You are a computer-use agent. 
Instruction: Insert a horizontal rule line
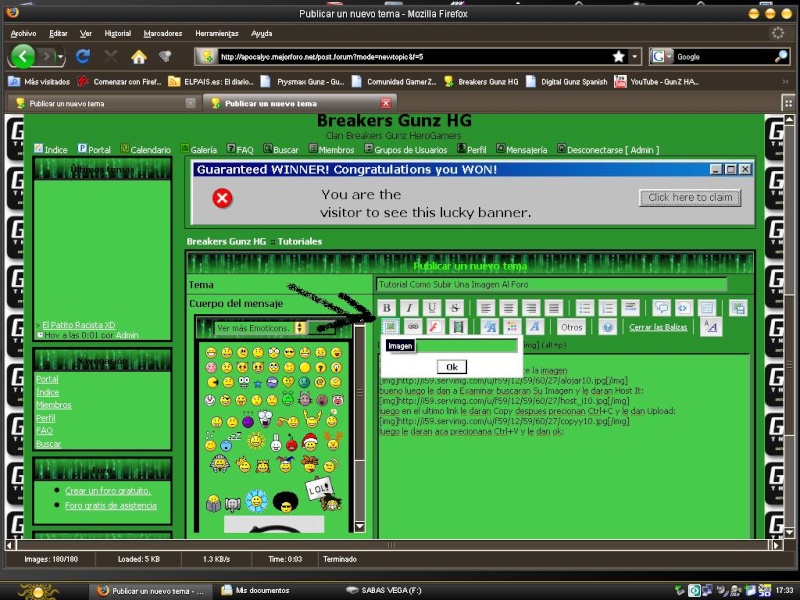(x=630, y=308)
